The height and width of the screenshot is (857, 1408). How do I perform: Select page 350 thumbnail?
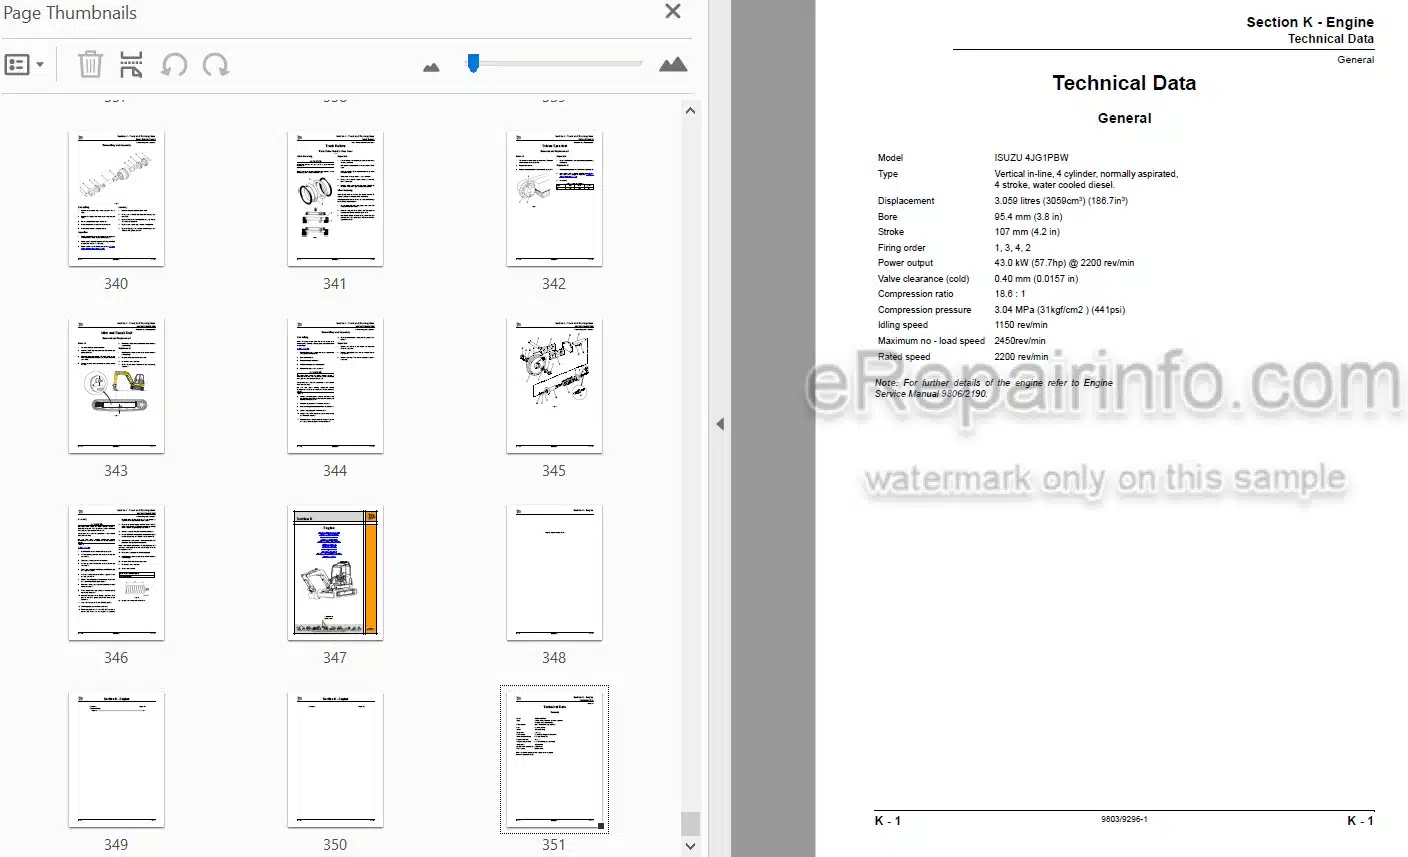point(335,760)
